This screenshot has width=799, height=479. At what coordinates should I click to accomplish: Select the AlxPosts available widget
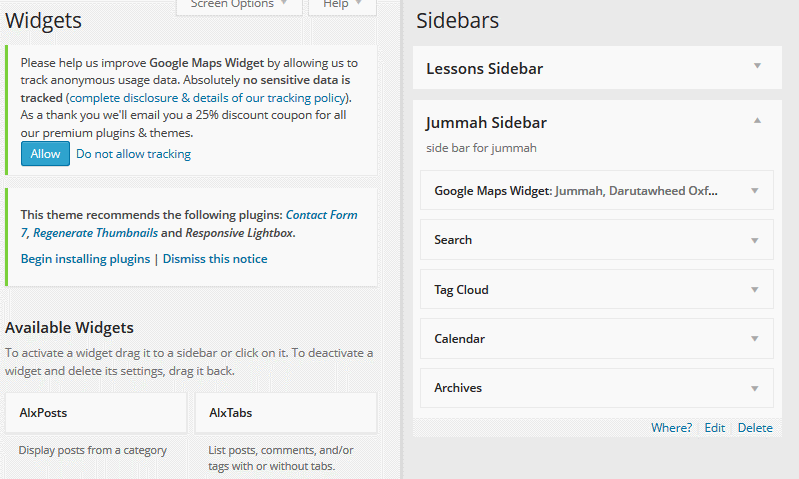click(x=95, y=412)
